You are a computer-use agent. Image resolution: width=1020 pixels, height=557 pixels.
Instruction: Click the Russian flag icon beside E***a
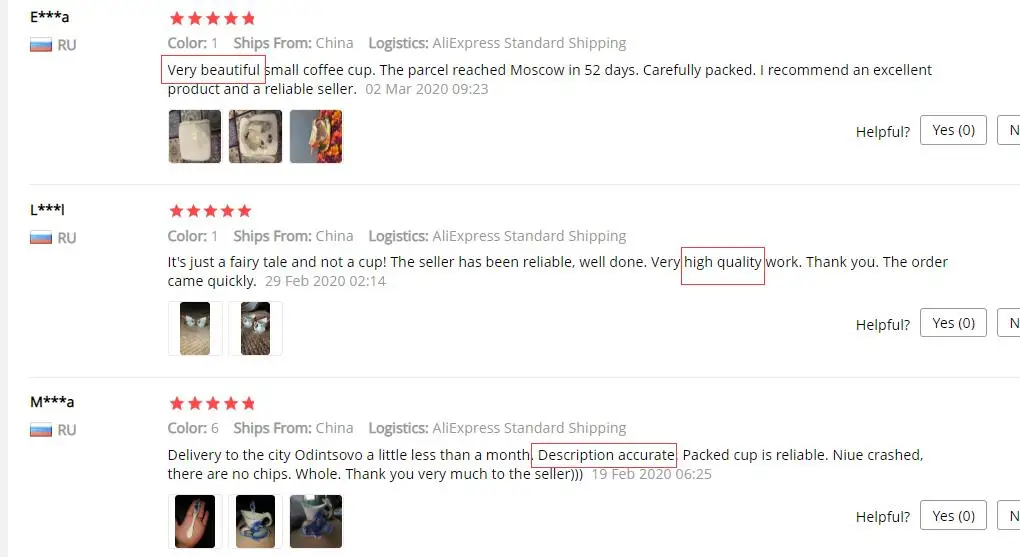41,45
